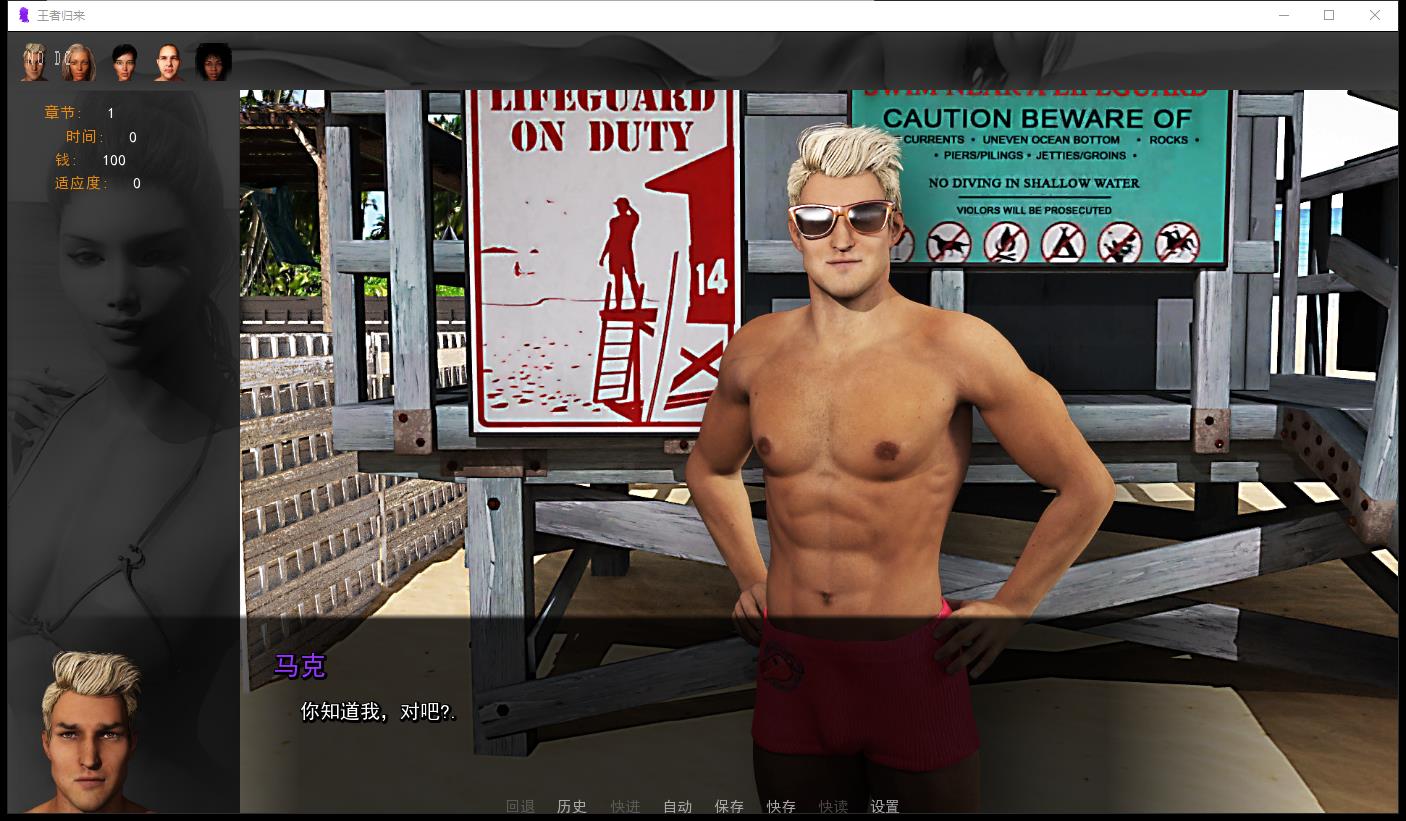Click Mark's large side portrait
Image resolution: width=1406 pixels, height=821 pixels.
[x=90, y=731]
